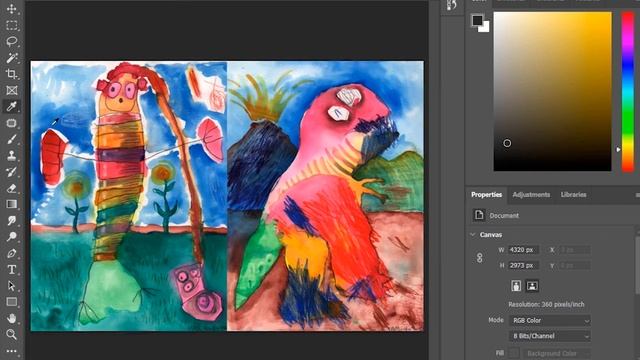The width and height of the screenshot is (640, 360).
Task: Select the Path Selection tool
Action: coord(11,286)
